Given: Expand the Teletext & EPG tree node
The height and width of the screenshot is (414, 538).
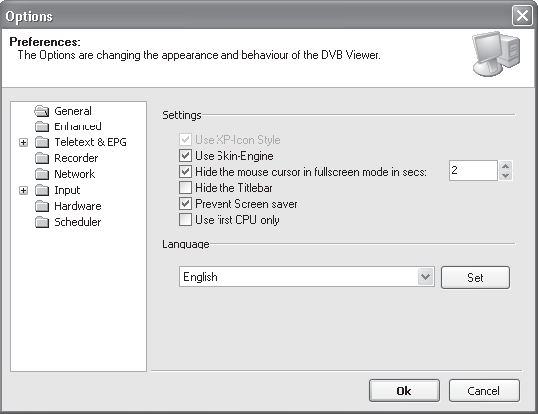Looking at the screenshot, I should pyautogui.click(x=23, y=142).
